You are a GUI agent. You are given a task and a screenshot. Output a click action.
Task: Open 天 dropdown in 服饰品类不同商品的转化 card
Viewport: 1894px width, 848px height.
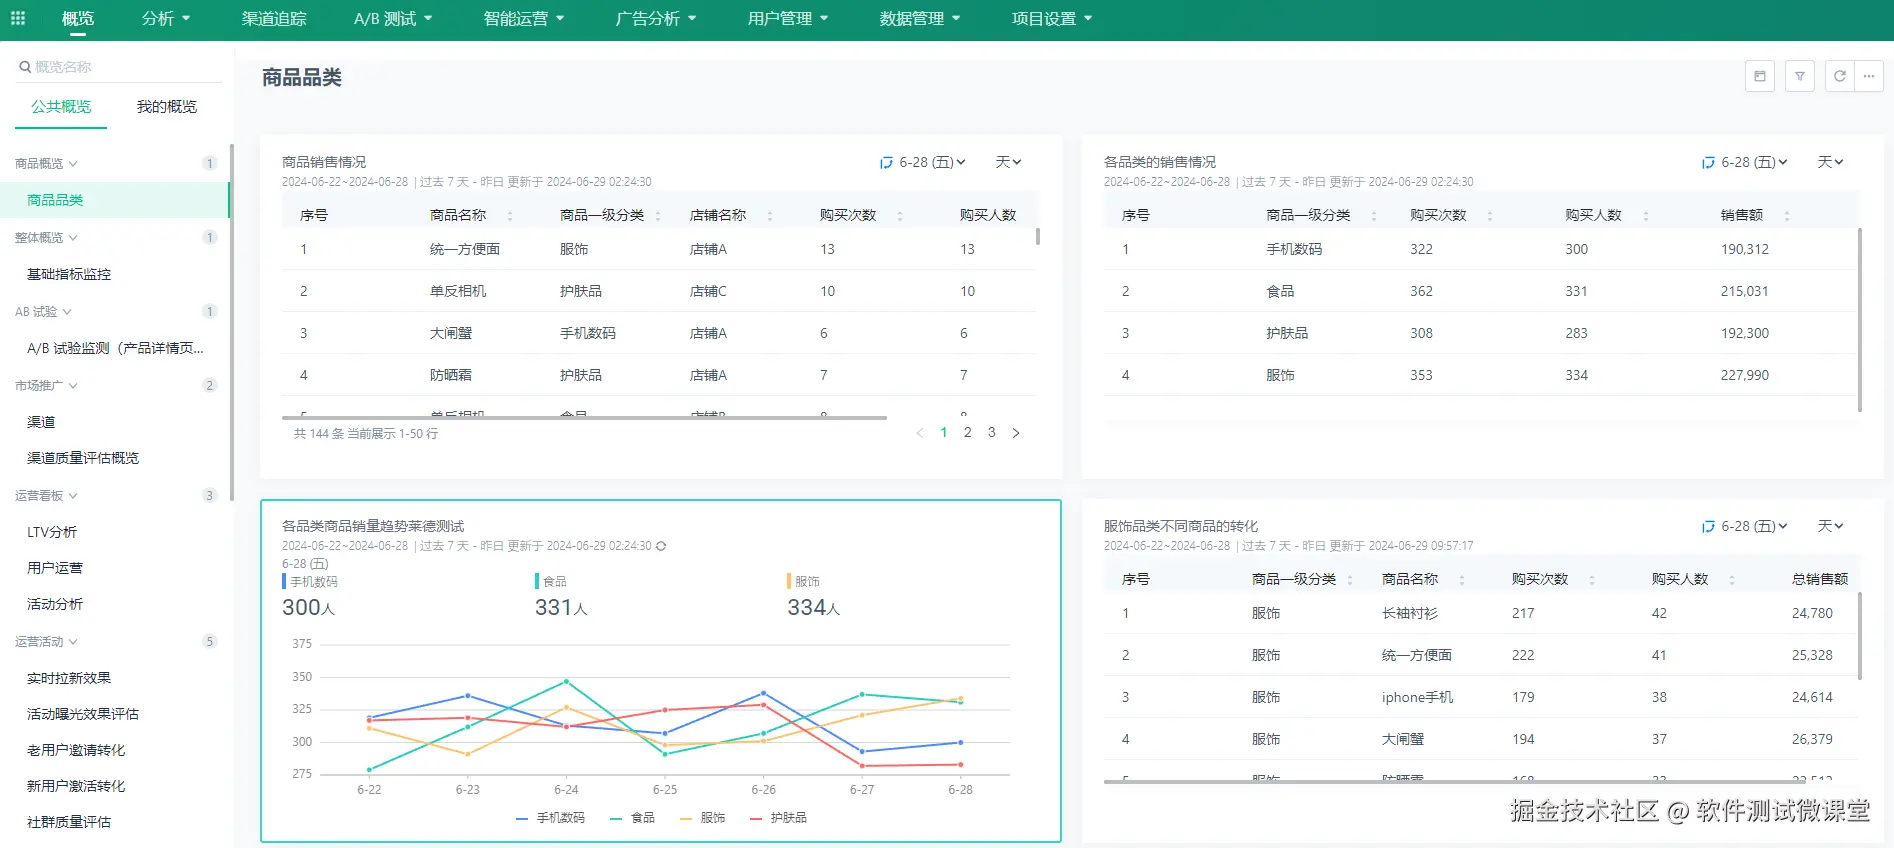click(x=1830, y=526)
